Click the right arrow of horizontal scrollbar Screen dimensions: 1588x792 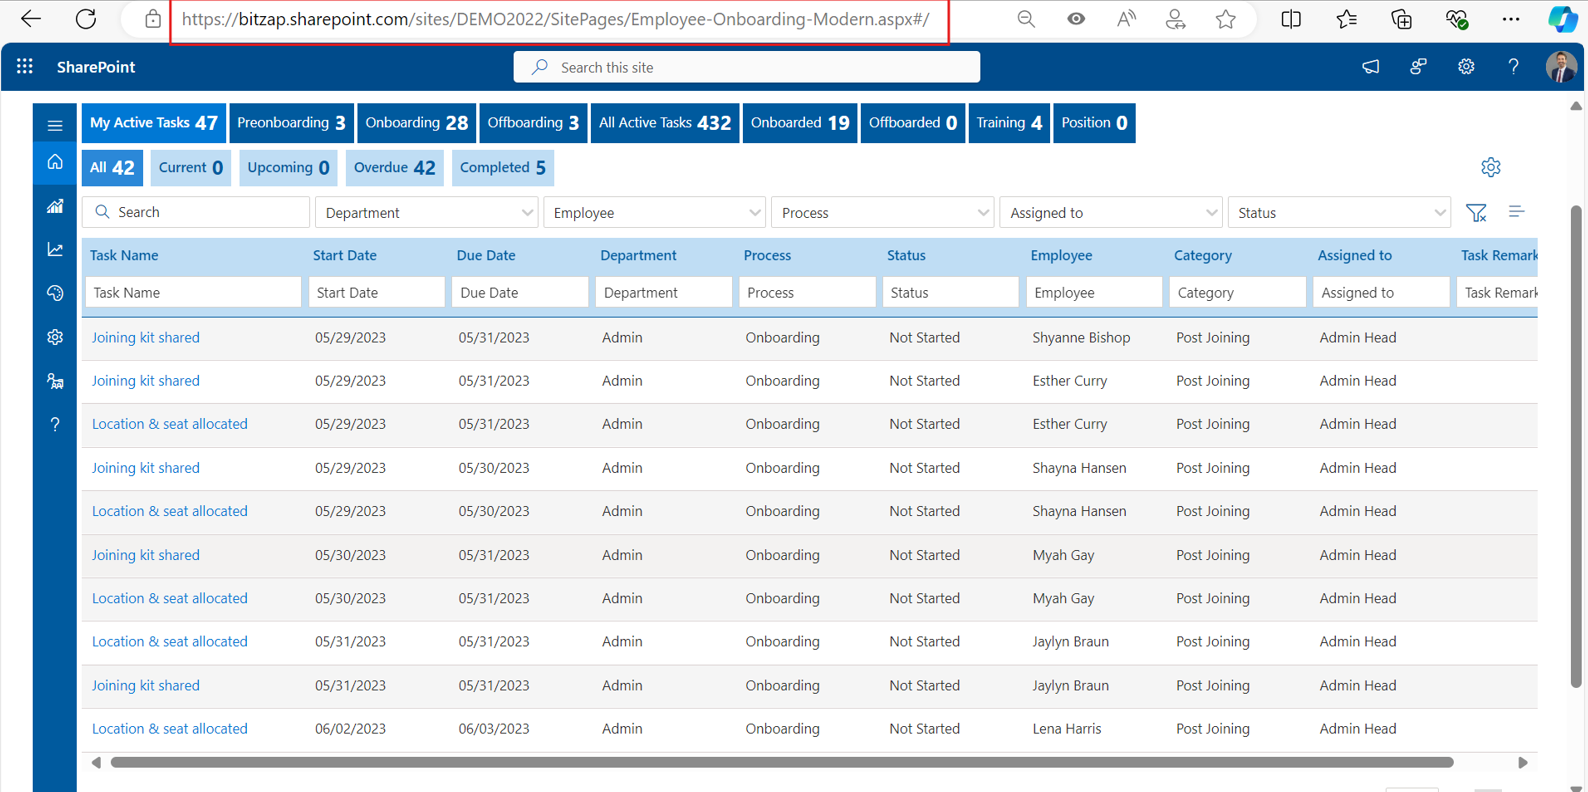1523,763
